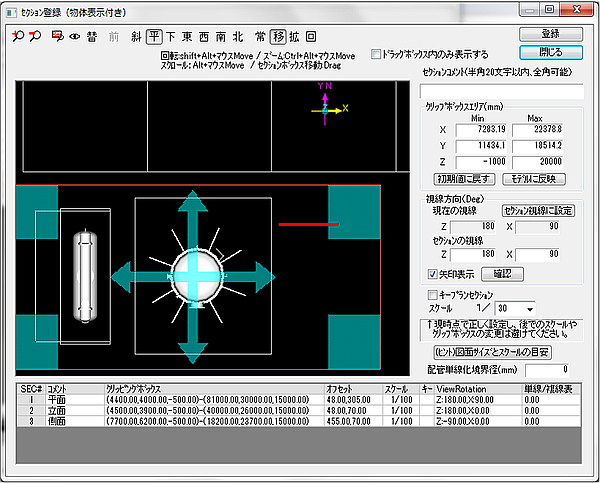The width and height of the screenshot is (600, 483).
Task: Click the X Min clip box field
Action: [479, 129]
